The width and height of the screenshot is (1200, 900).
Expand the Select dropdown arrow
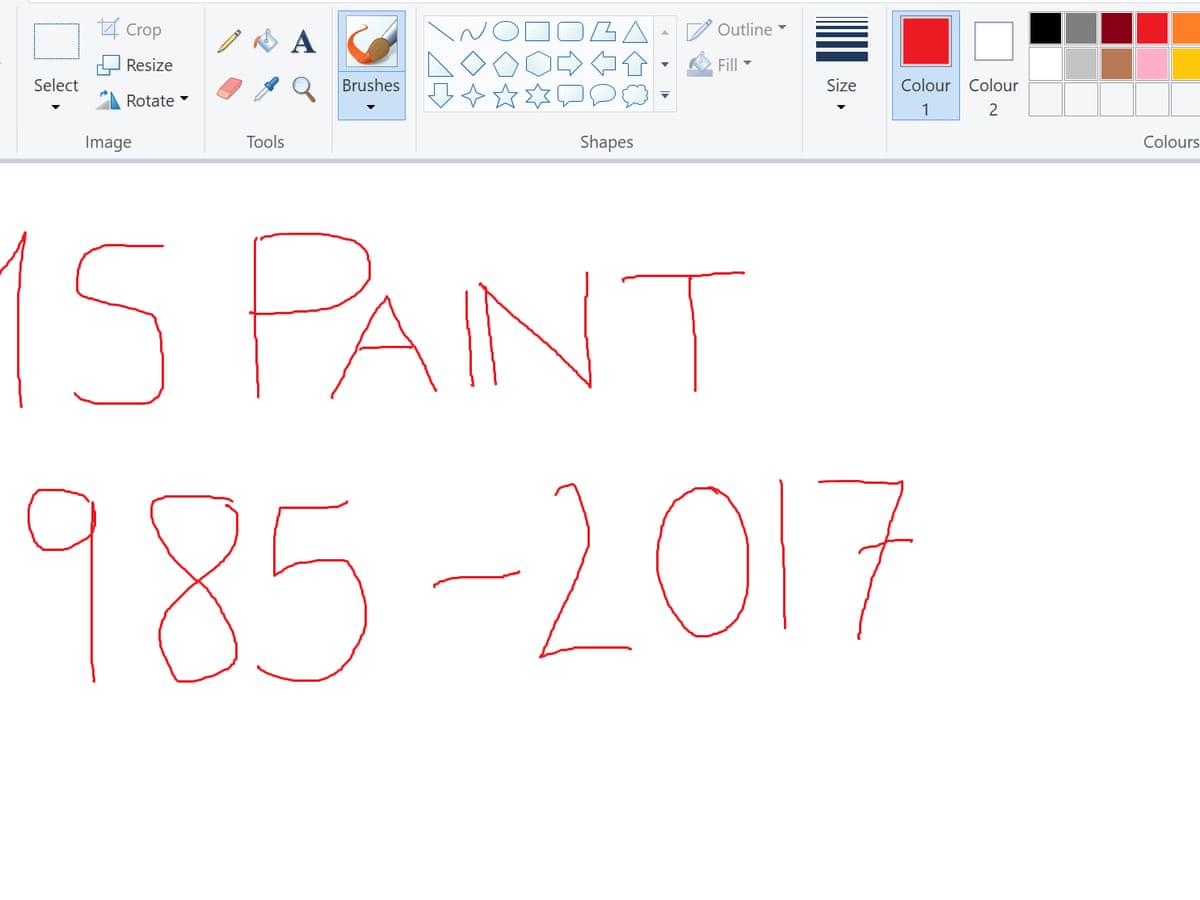pos(55,108)
